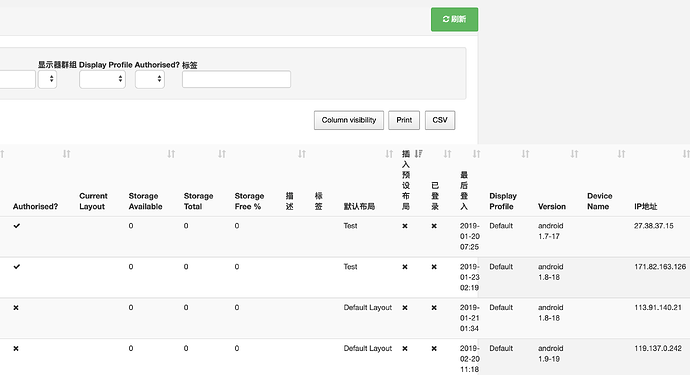Sort by Version column arrows
The width and height of the screenshot is (690, 375).
574,154
